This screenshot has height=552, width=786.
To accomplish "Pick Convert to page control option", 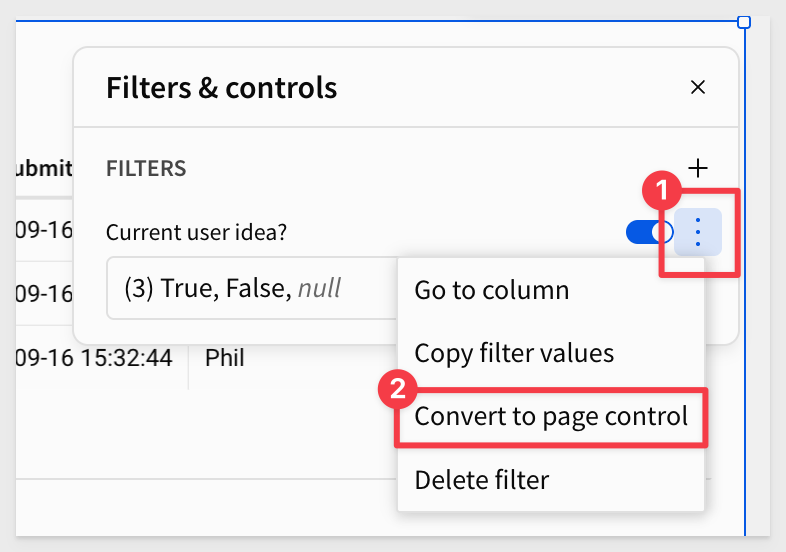I will coord(551,417).
